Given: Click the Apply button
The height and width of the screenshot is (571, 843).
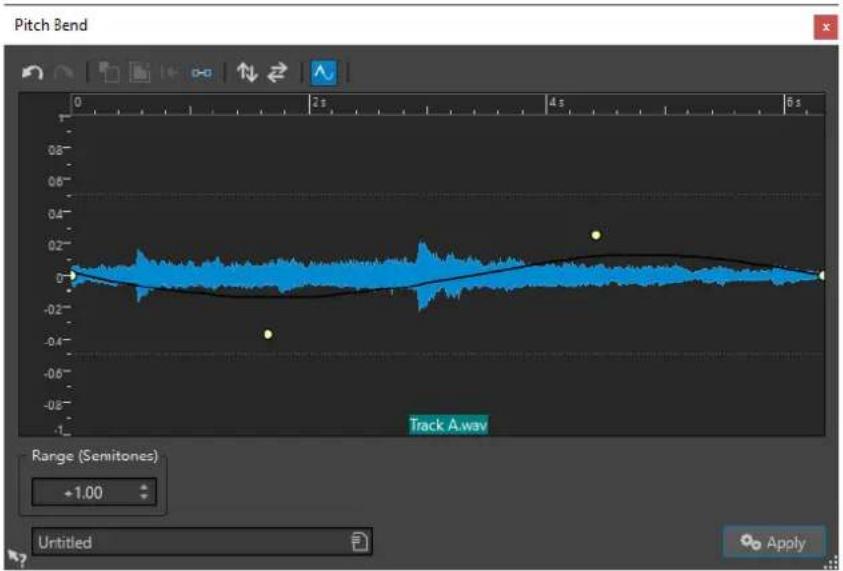Looking at the screenshot, I should click(774, 543).
